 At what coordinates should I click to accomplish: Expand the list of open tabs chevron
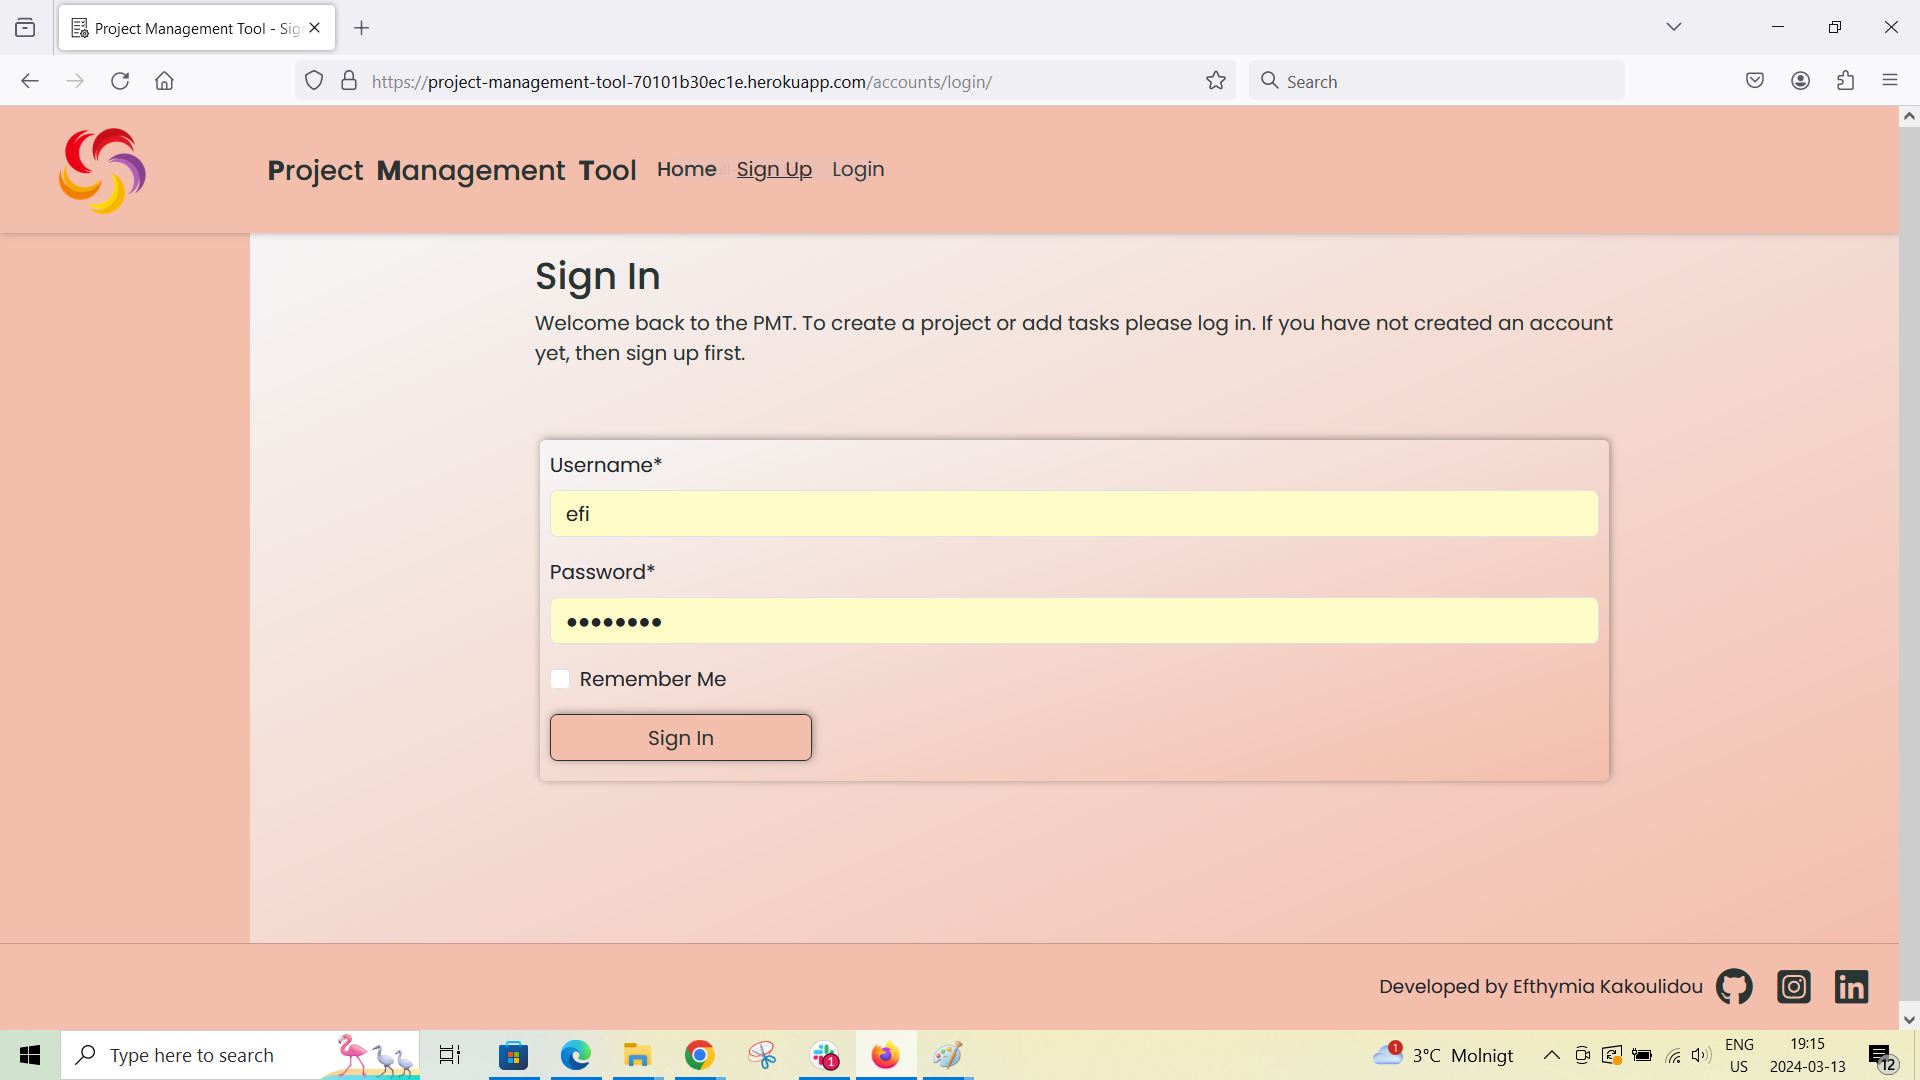coord(1674,27)
